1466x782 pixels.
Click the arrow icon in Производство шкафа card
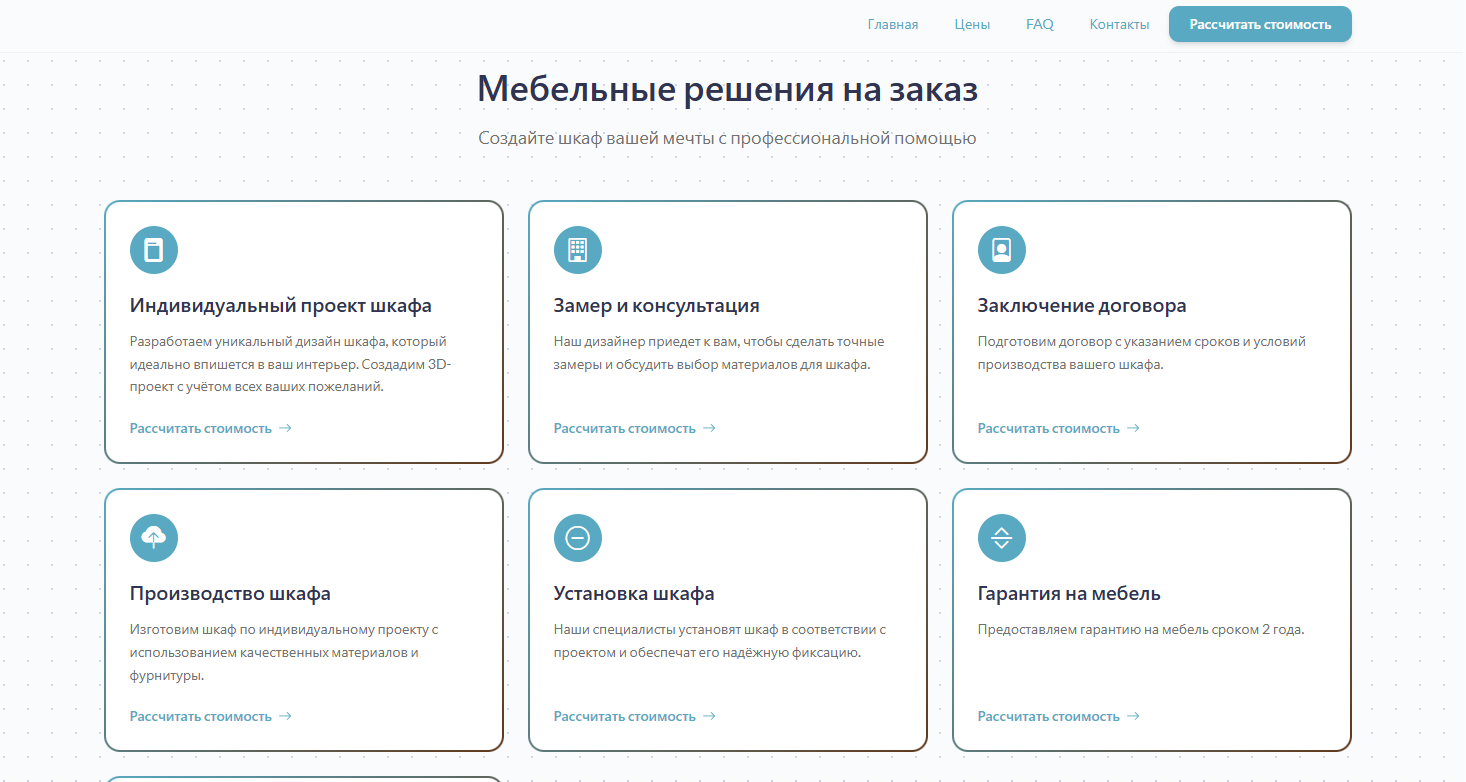(x=285, y=716)
